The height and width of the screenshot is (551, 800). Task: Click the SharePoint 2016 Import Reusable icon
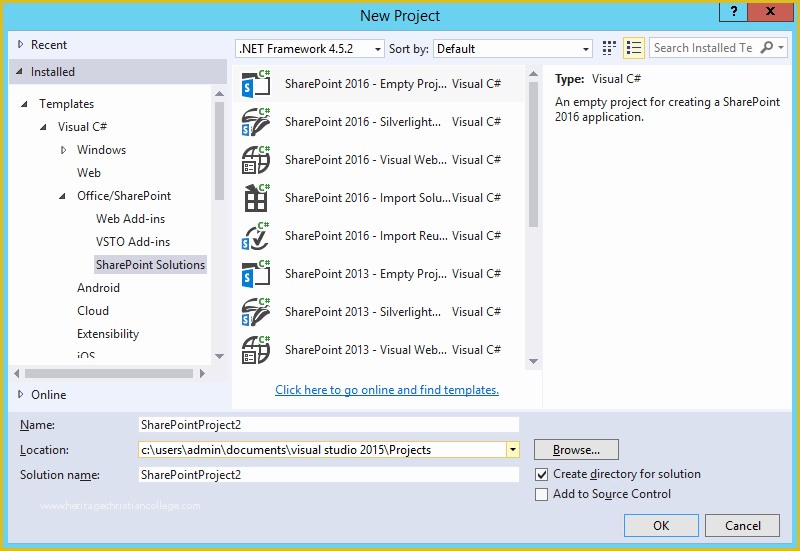(256, 236)
